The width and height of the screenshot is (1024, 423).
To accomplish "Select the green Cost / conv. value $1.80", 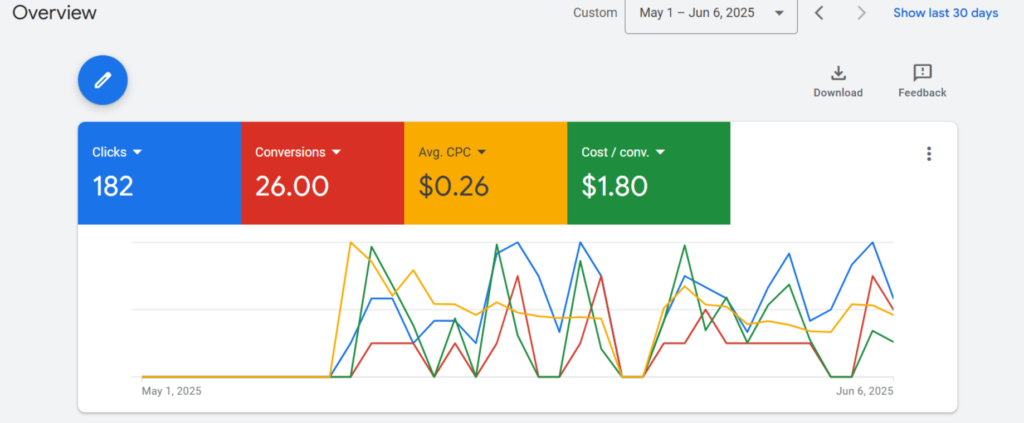I will click(x=615, y=187).
